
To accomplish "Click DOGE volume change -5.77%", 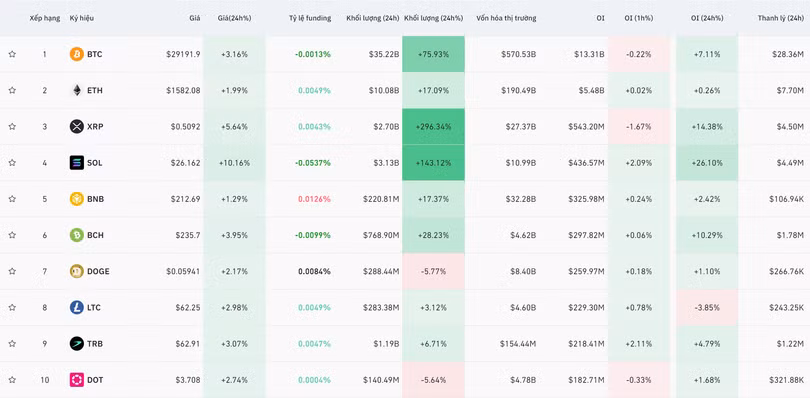I will click(434, 271).
